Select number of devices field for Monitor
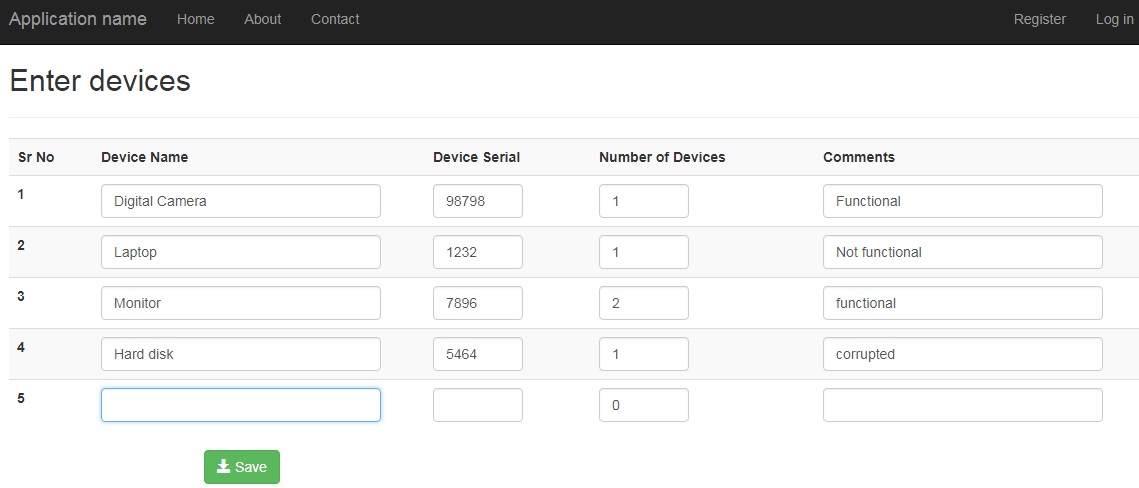The height and width of the screenshot is (488, 1139). point(644,303)
